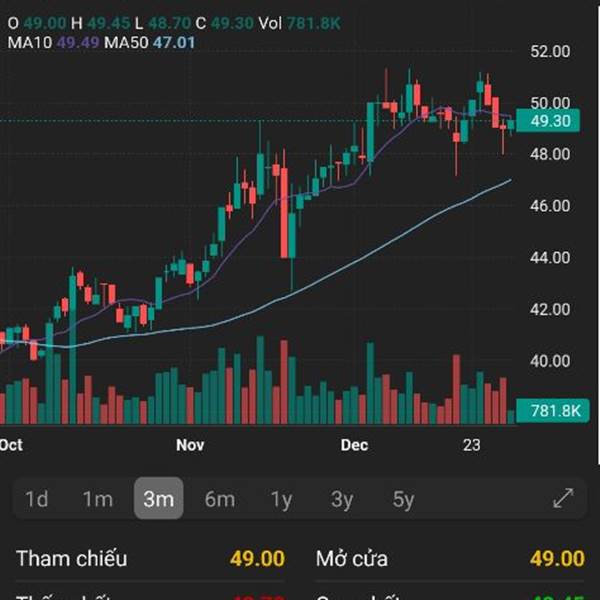Switch chart range to 3y
The width and height of the screenshot is (600, 600).
click(x=342, y=500)
